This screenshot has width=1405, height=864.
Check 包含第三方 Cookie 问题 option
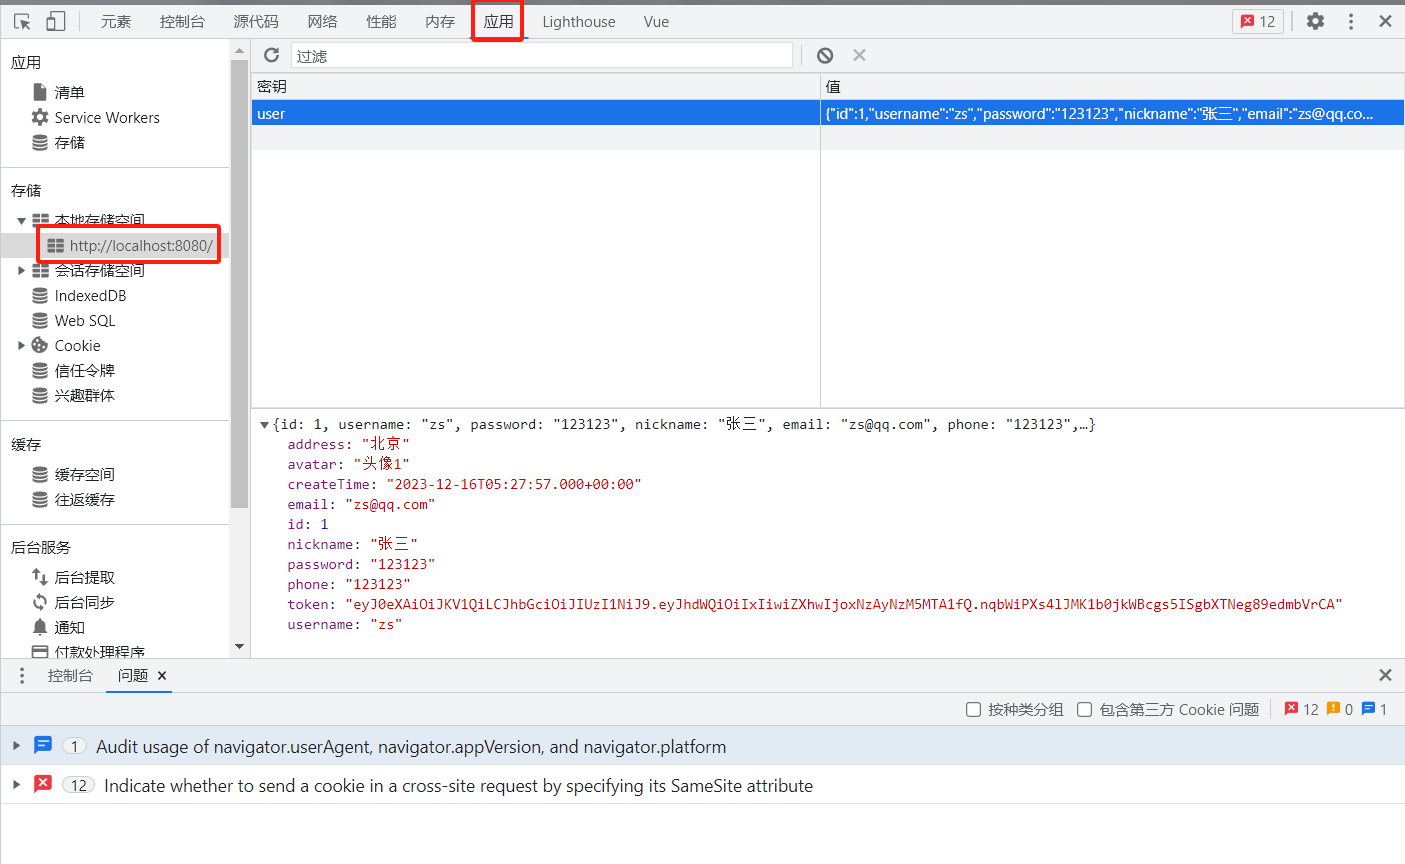[x=1085, y=709]
